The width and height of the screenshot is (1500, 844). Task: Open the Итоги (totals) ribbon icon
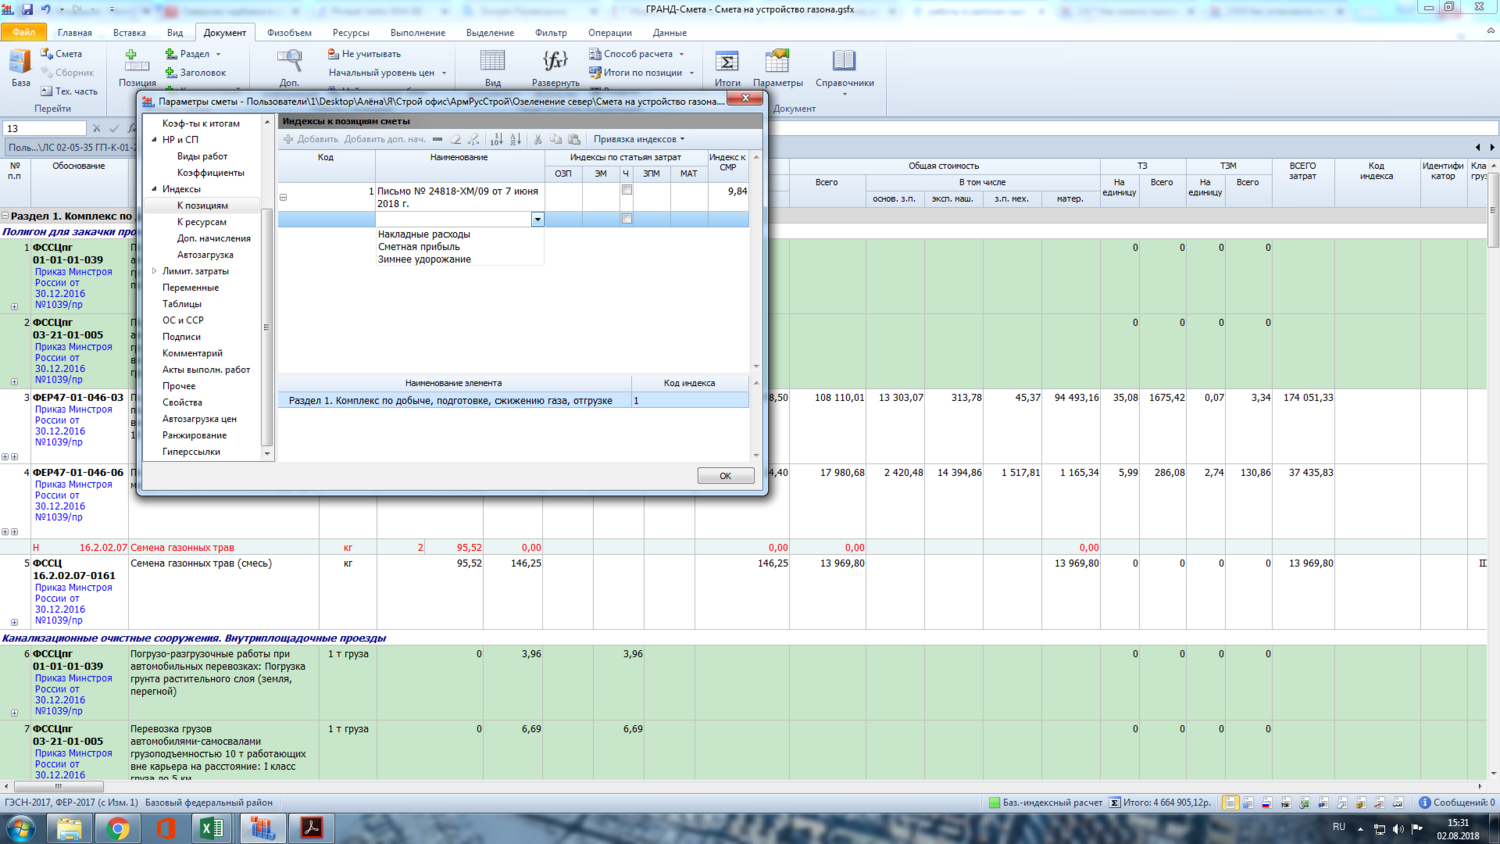(x=727, y=63)
